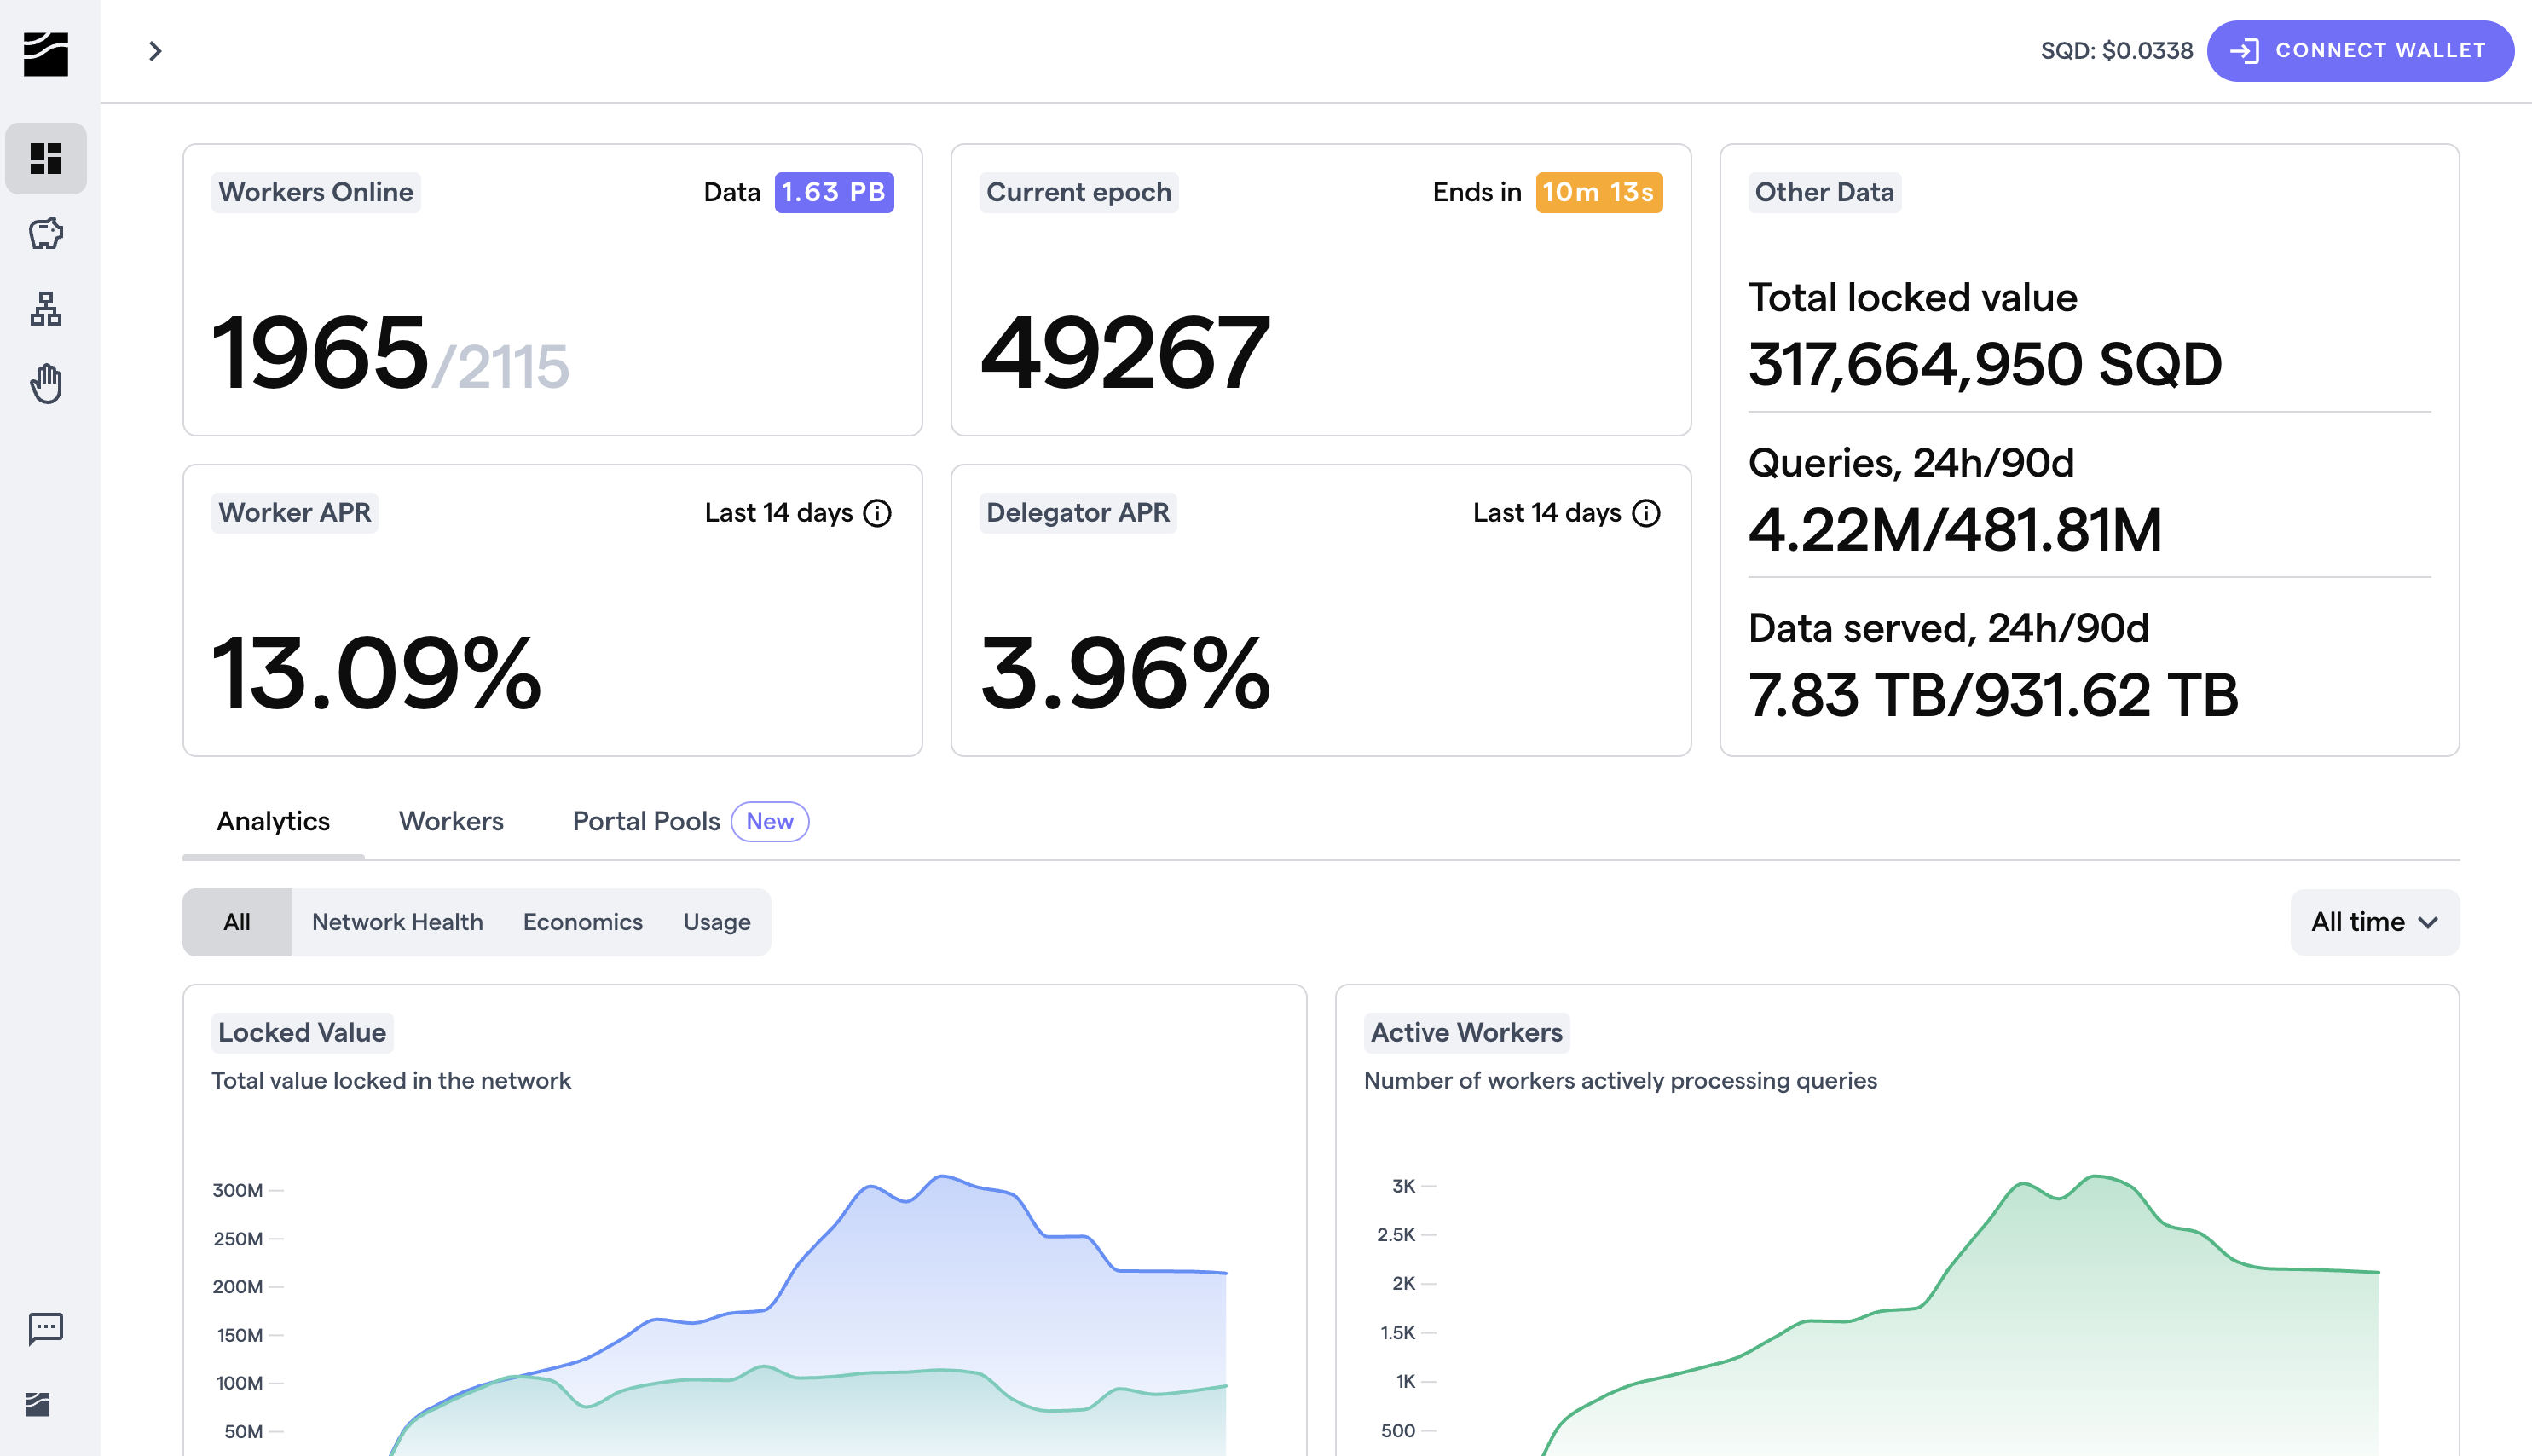Viewport: 2532px width, 1456px height.
Task: Click the Connect Wallet button
Action: [x=2361, y=50]
